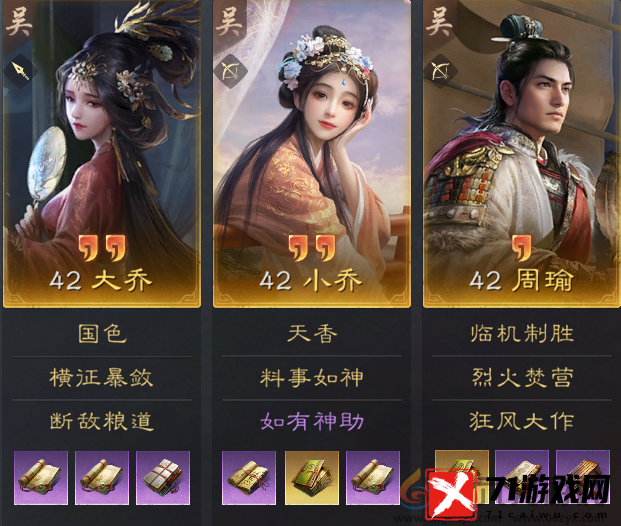Select the bound book item under 大乔
This screenshot has height=526, width=621.
[x=163, y=478]
